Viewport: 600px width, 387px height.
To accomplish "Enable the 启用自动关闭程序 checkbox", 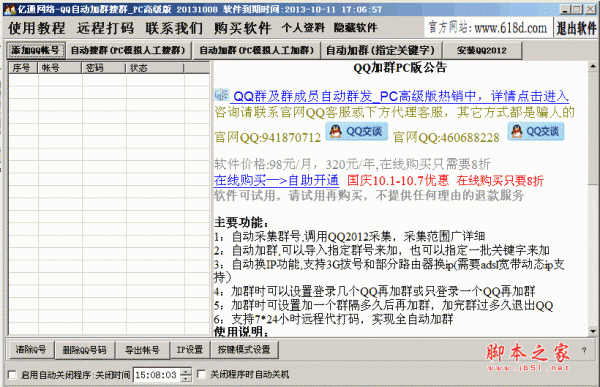I will (12, 375).
